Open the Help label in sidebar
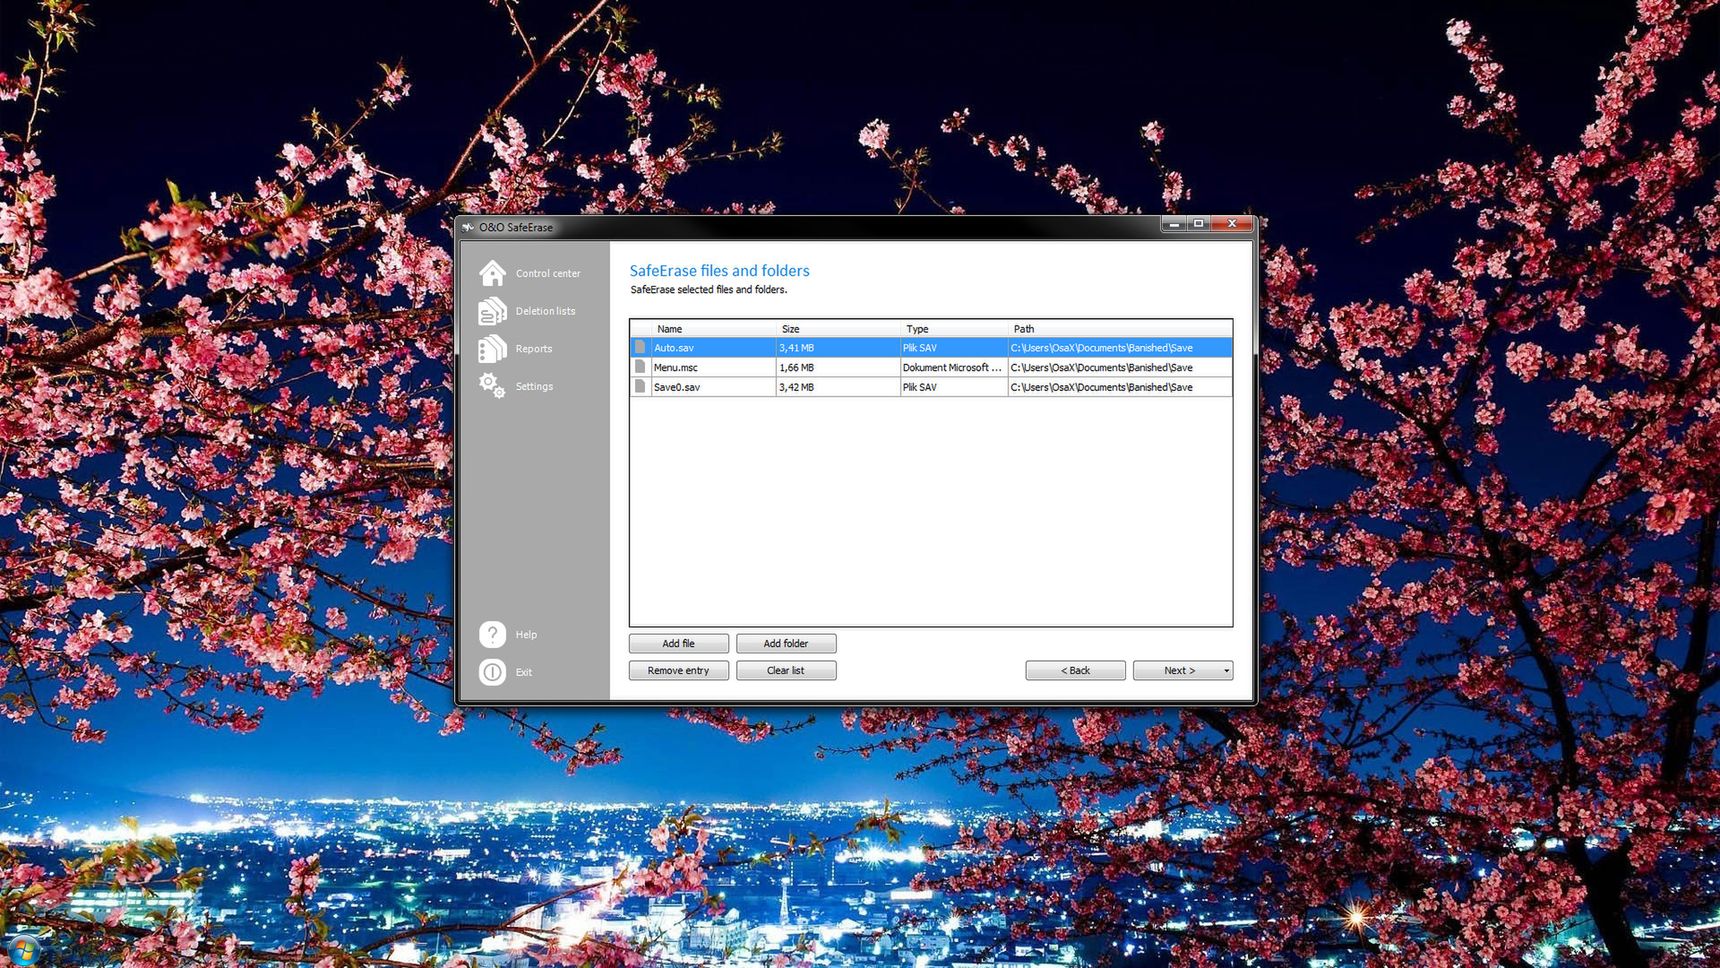 pos(526,635)
